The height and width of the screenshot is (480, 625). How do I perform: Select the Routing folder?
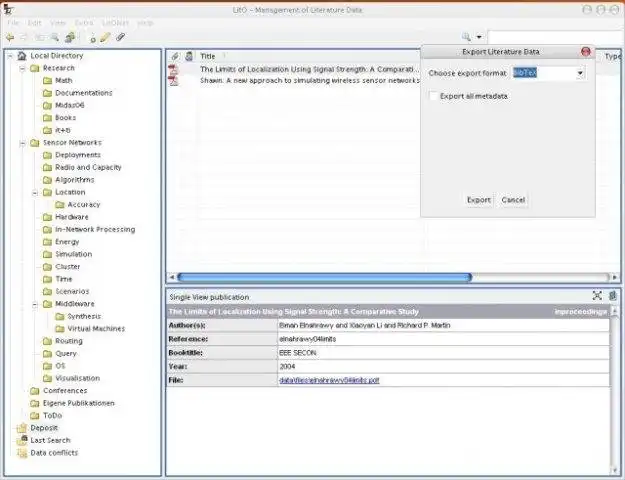(69, 341)
